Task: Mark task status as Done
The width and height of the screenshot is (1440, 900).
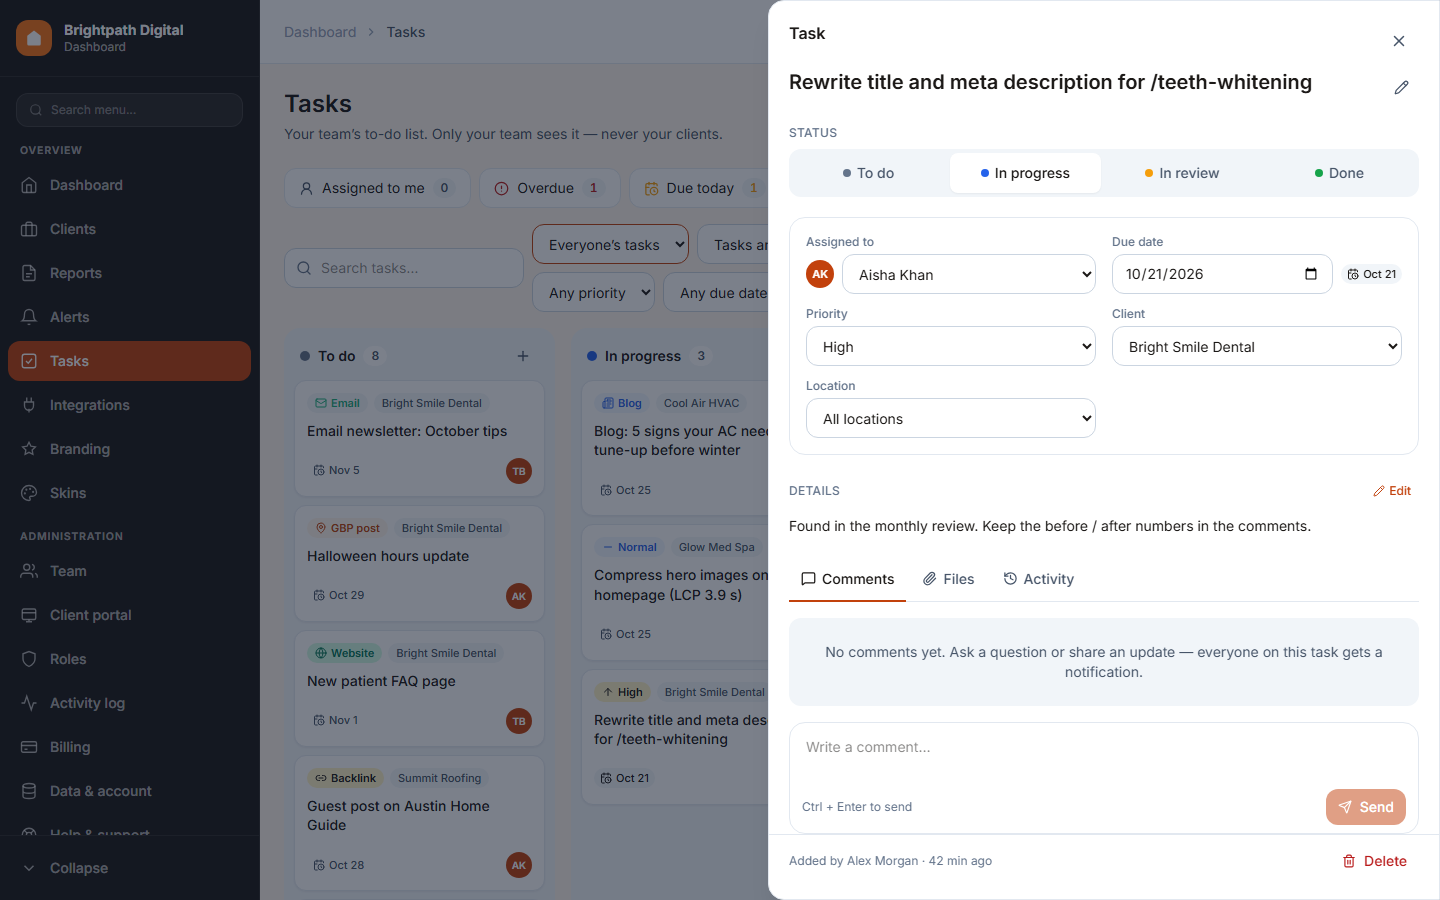Action: (1339, 173)
